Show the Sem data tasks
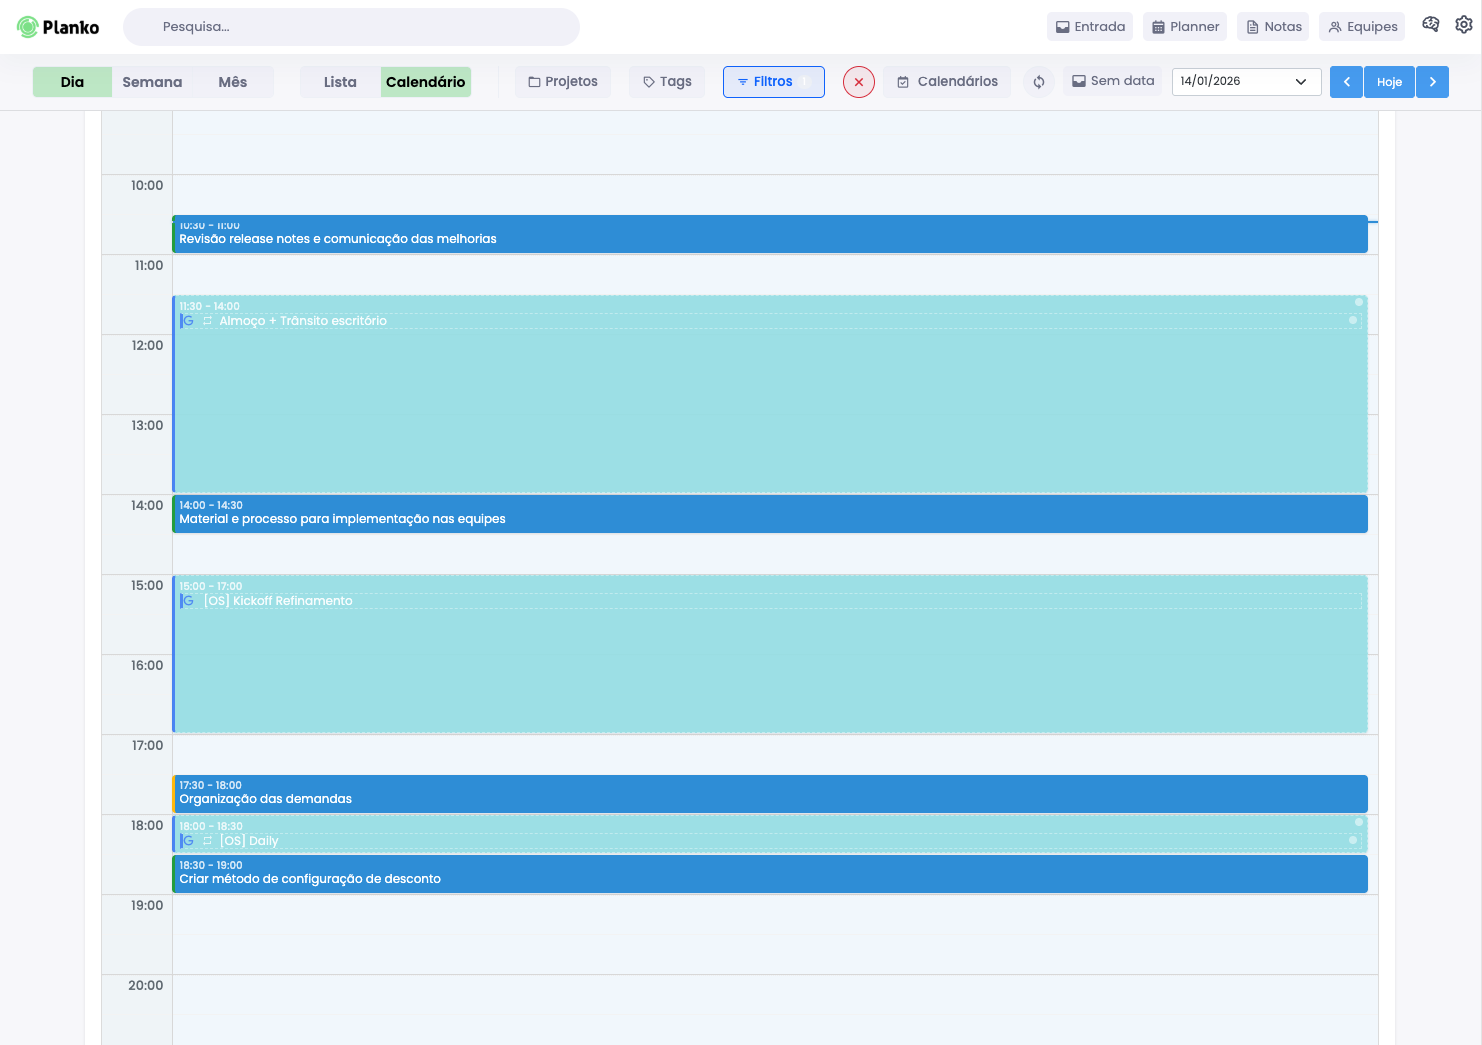 click(x=1113, y=81)
